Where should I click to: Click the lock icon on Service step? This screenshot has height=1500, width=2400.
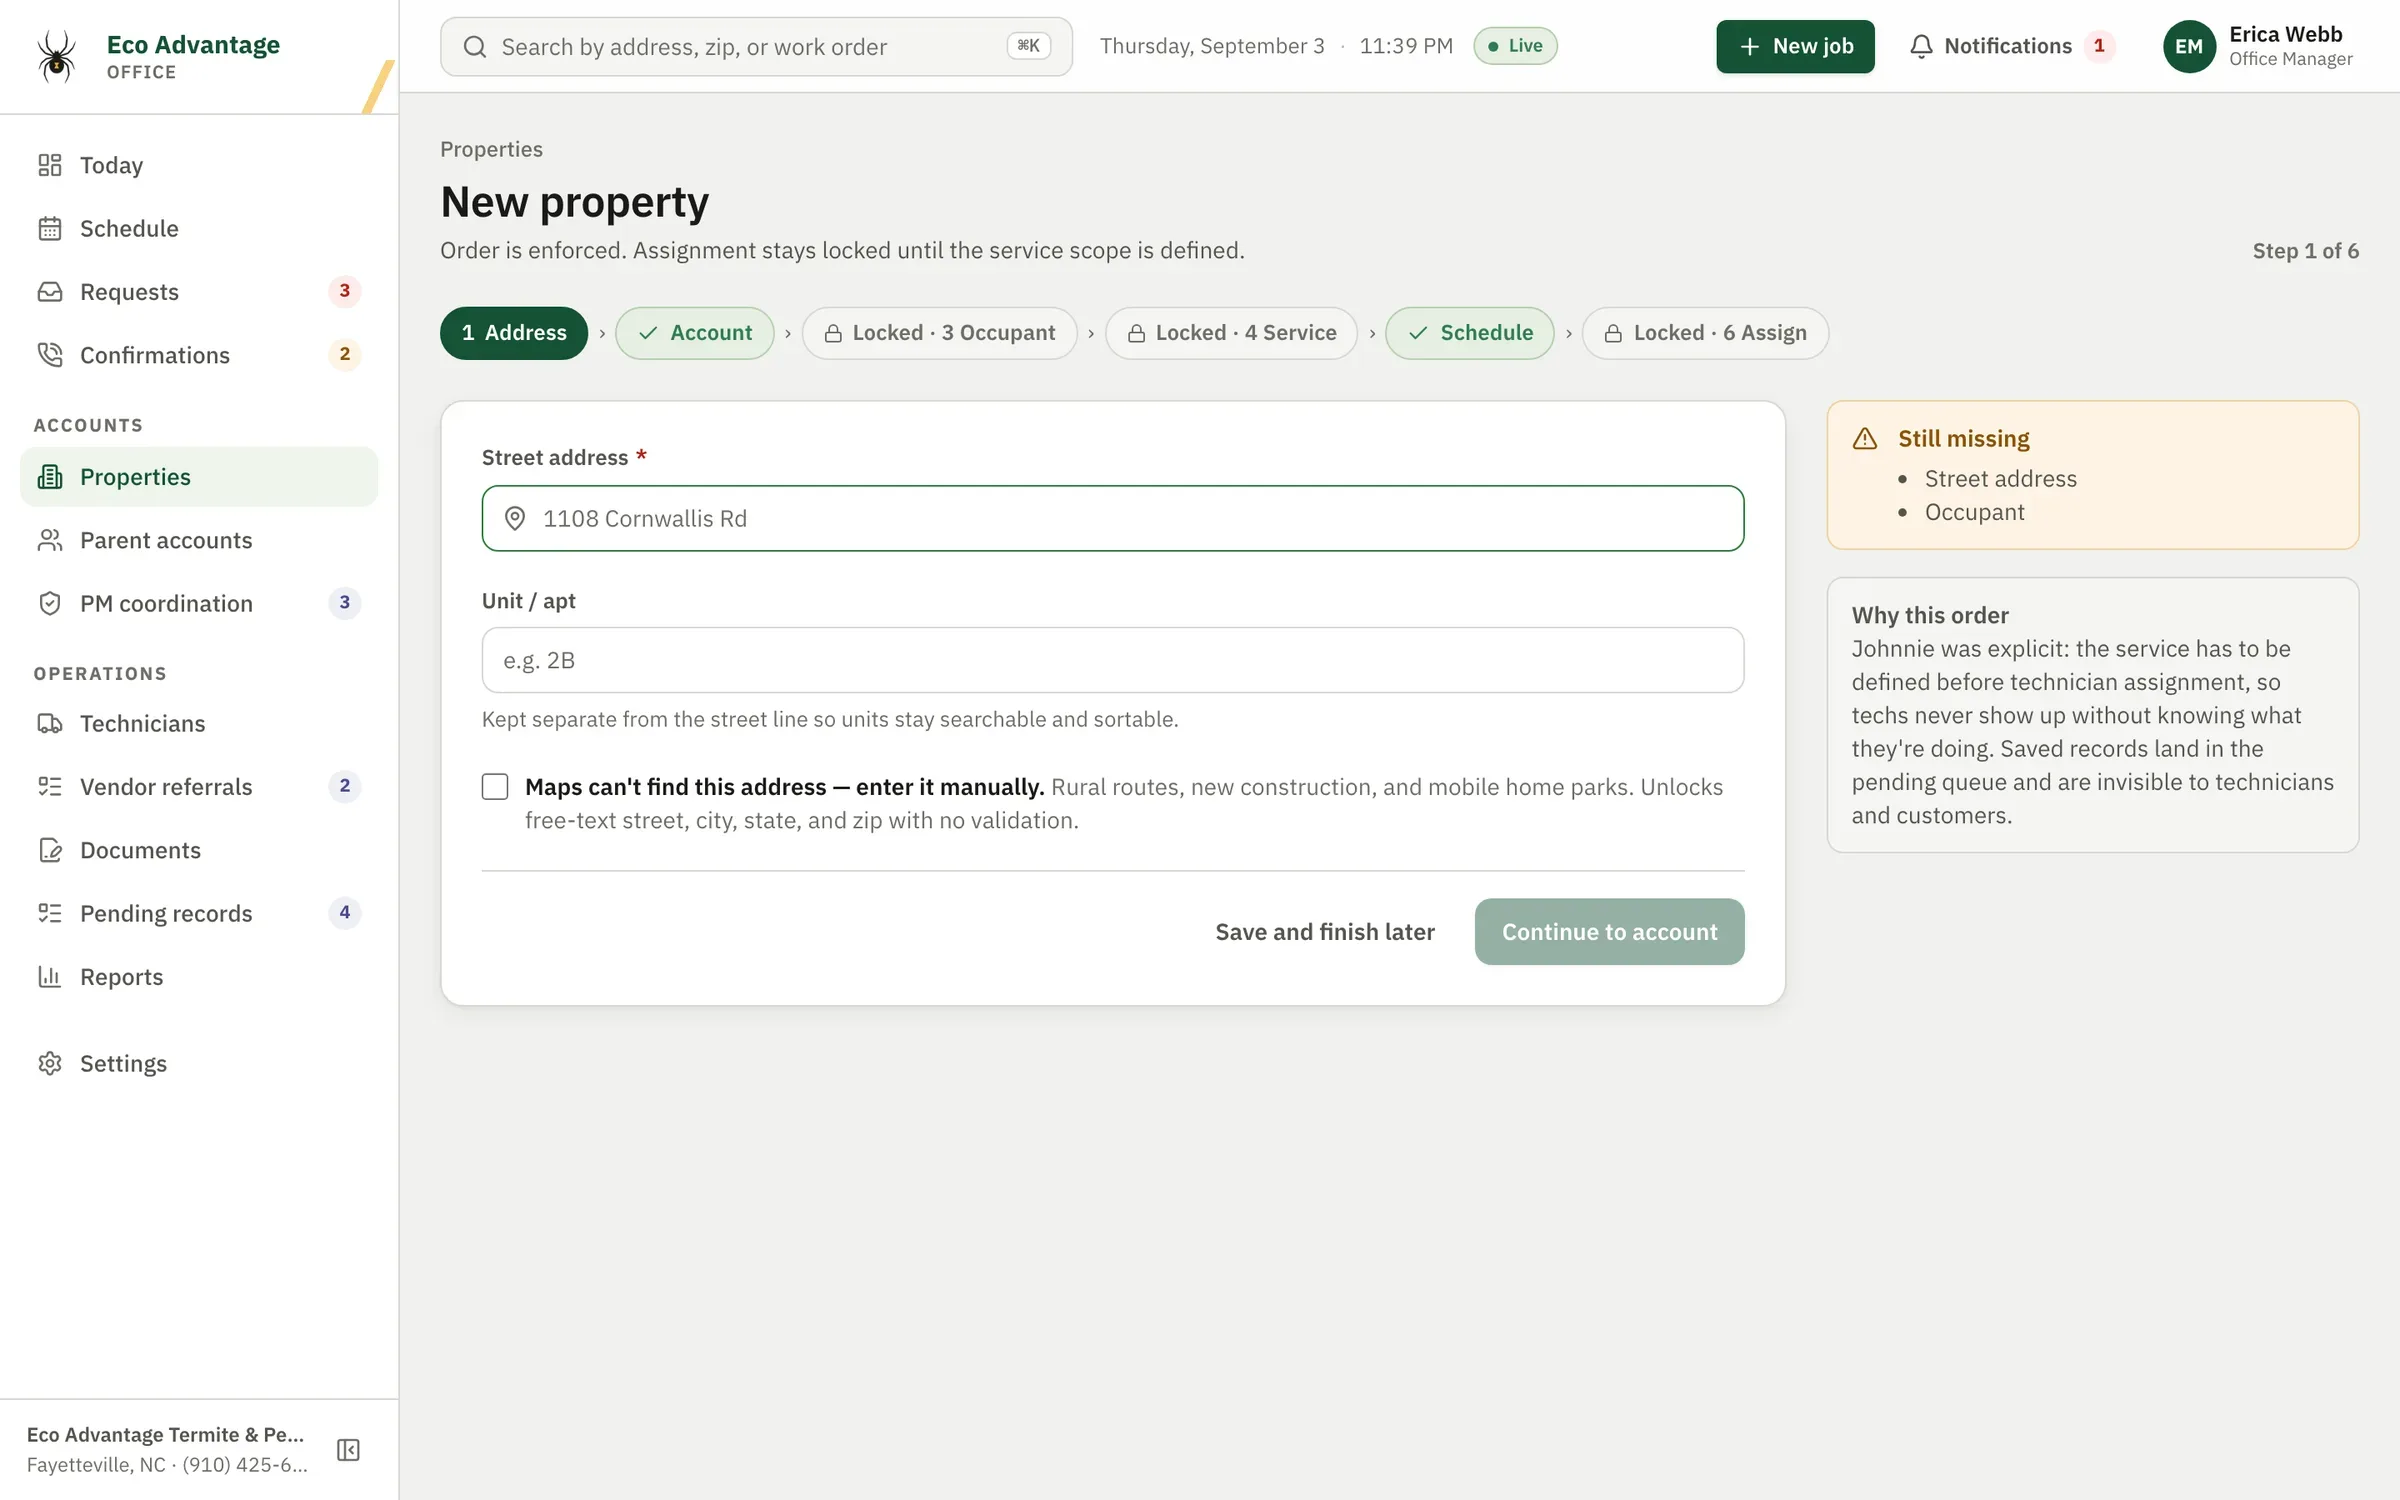pyautogui.click(x=1136, y=333)
